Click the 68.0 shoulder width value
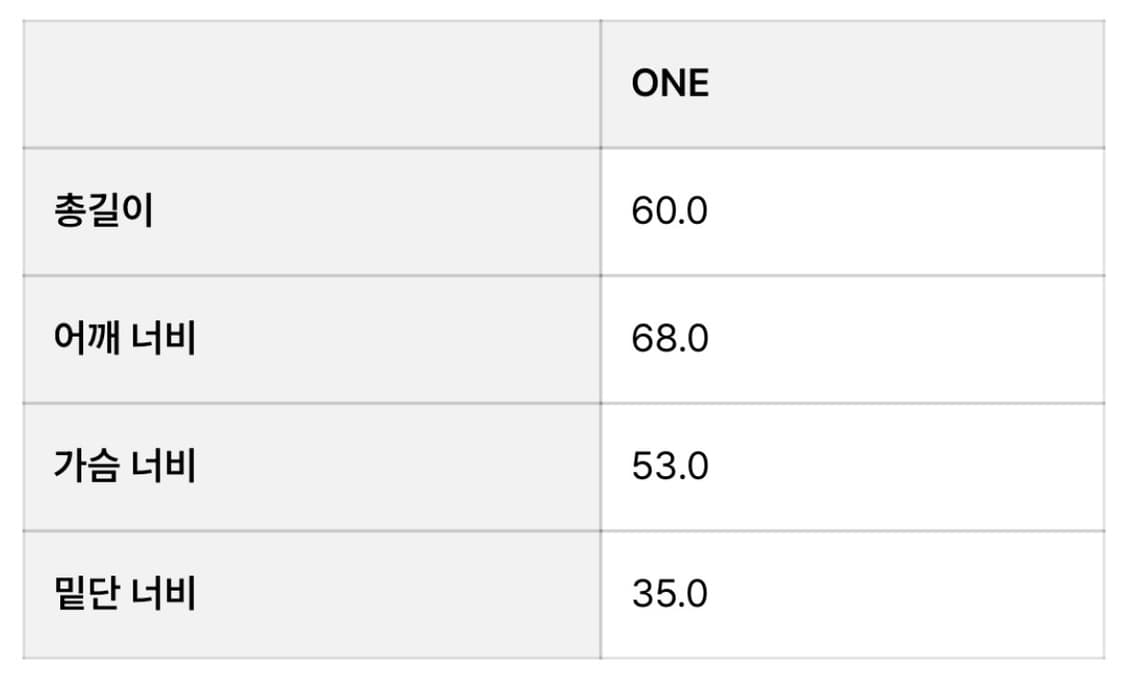The height and width of the screenshot is (677, 1125). [669, 340]
